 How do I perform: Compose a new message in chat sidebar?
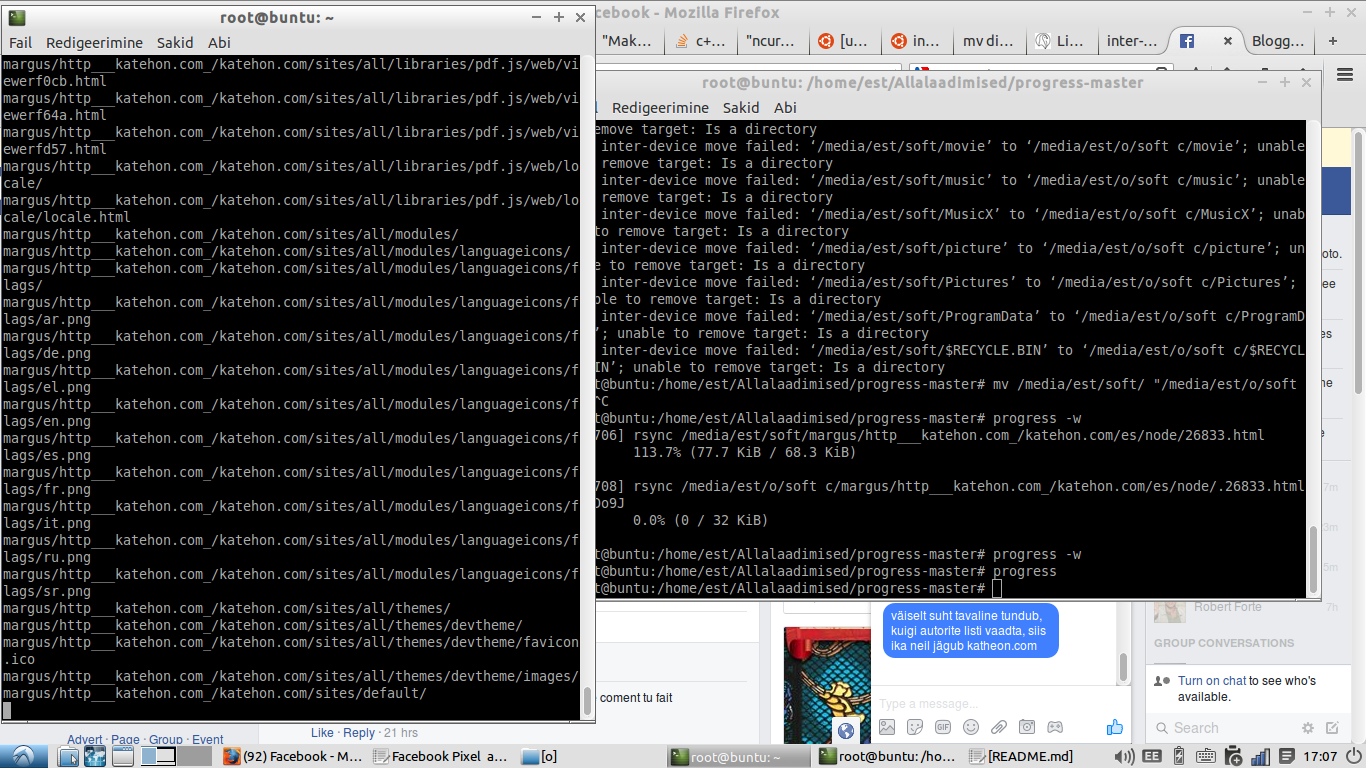pyautogui.click(x=1332, y=728)
